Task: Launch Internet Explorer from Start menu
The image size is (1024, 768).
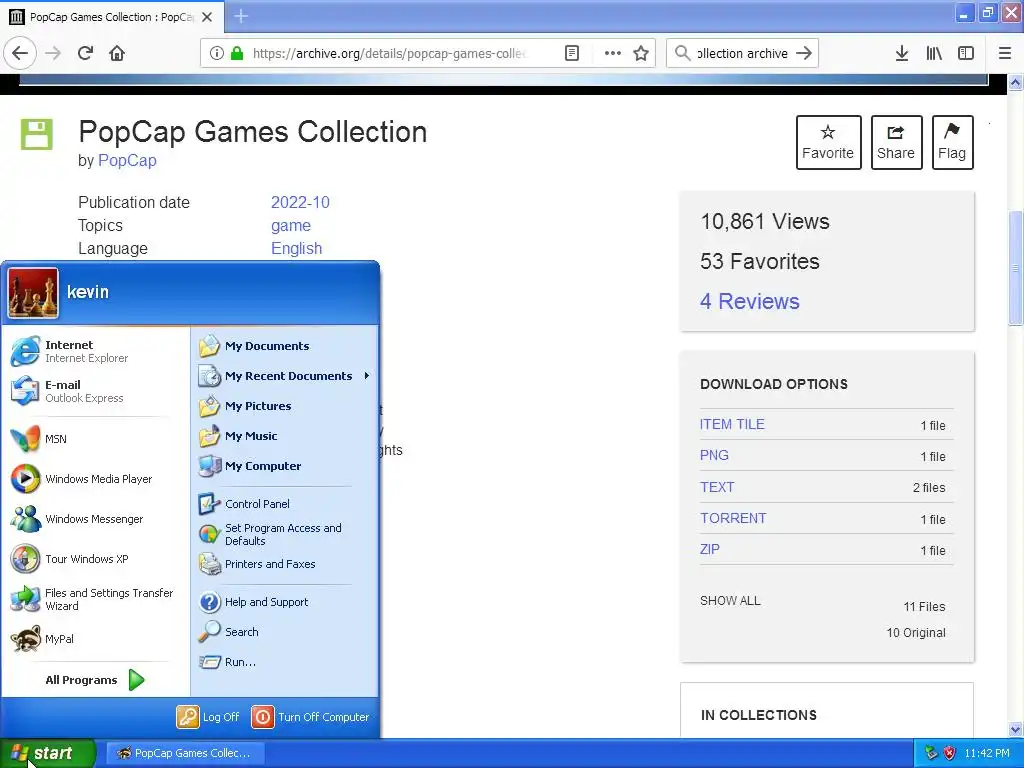Action: 95,351
